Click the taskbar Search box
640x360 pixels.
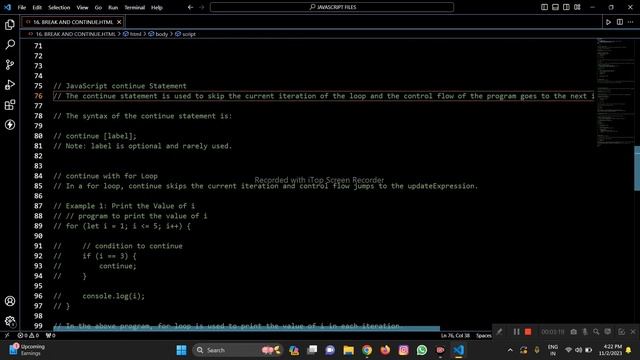click(238, 350)
